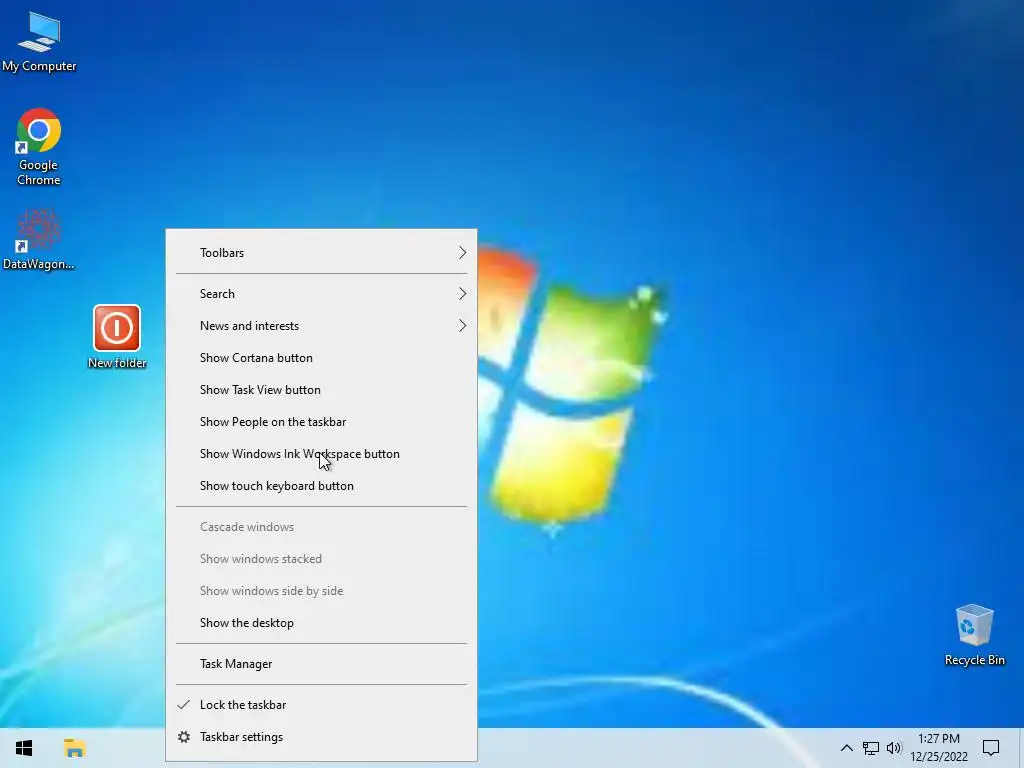Open Task Manager from context menu

coord(322,664)
